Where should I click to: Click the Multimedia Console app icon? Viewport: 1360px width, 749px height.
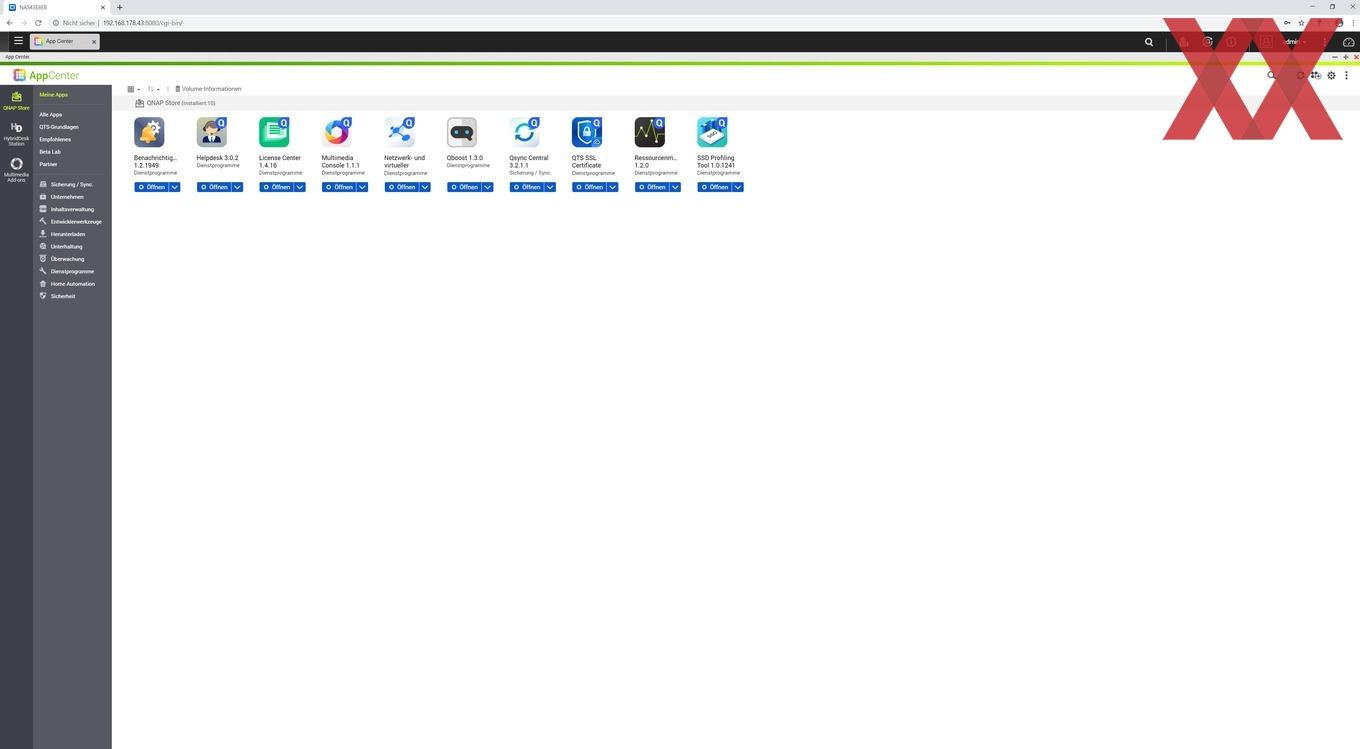click(337, 132)
